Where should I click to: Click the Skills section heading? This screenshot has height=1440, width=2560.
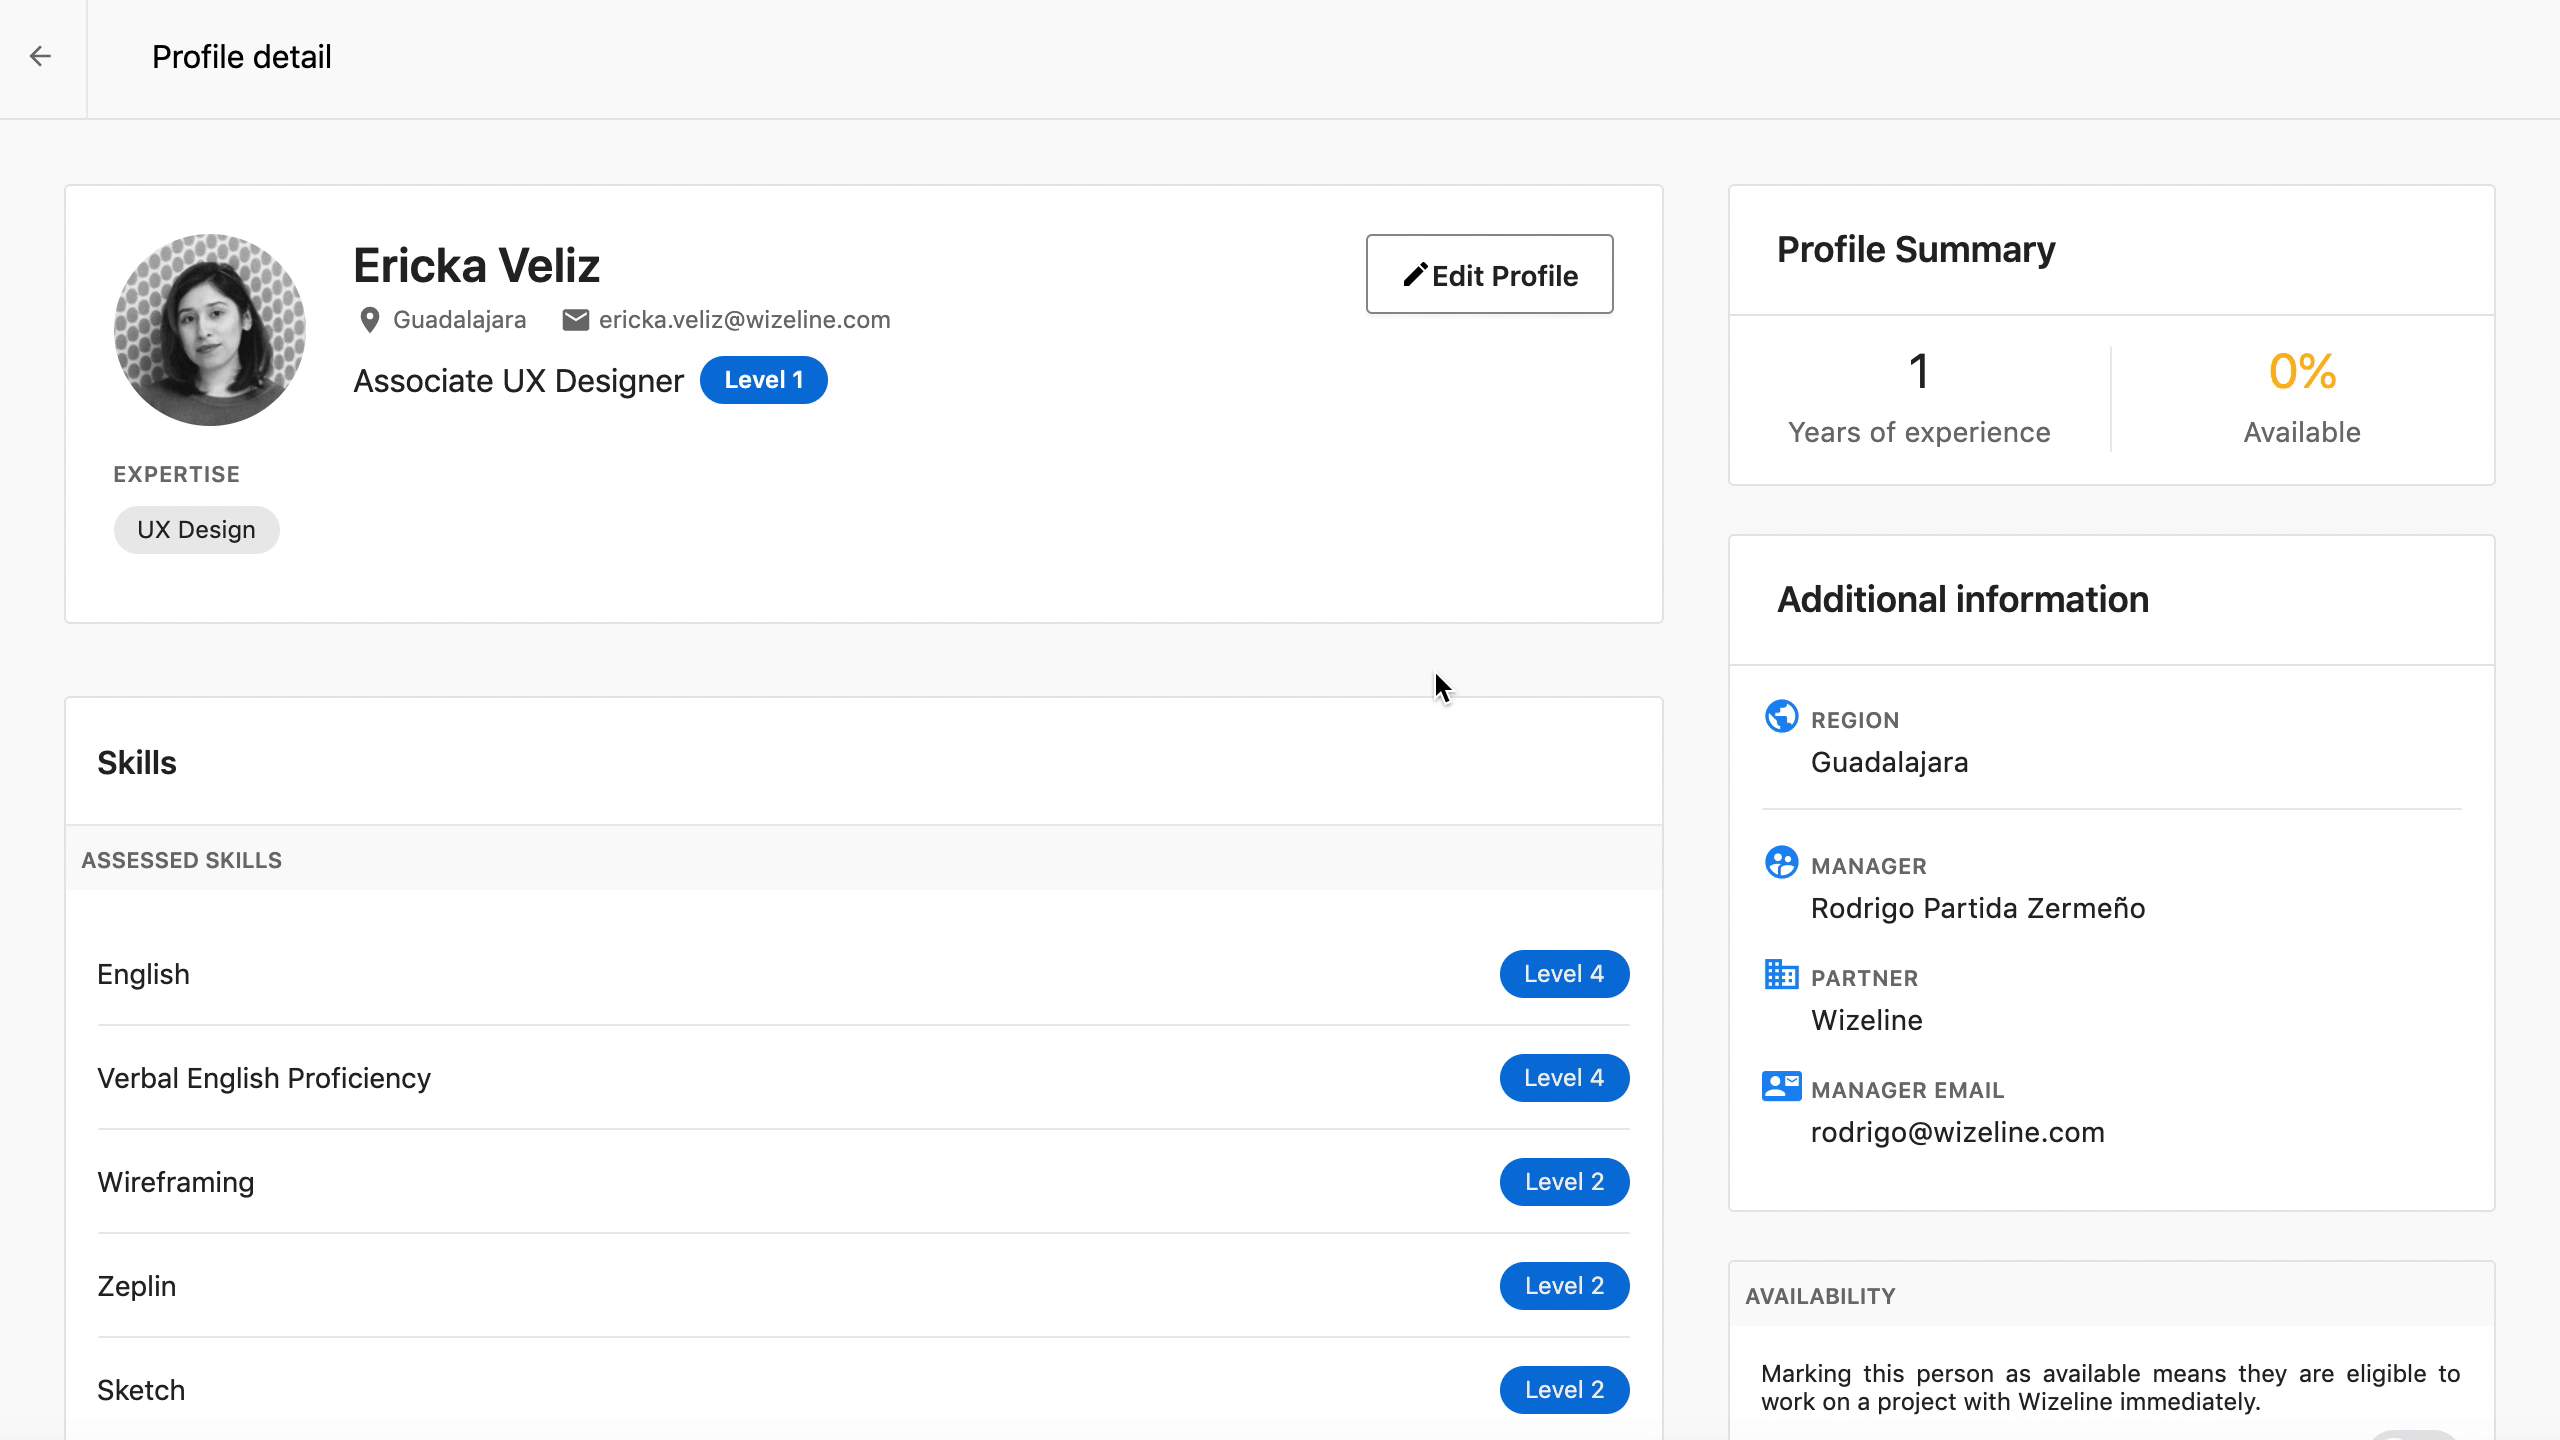pos(137,763)
